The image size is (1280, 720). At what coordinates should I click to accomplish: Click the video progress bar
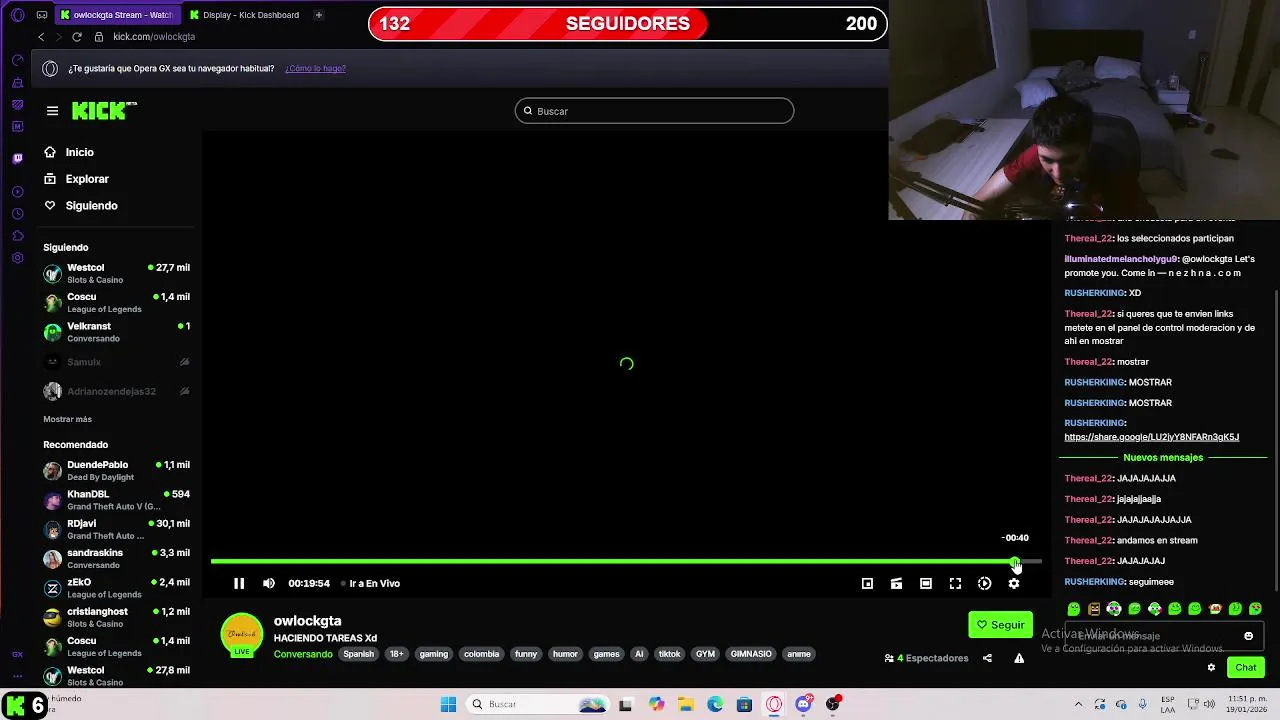click(626, 562)
